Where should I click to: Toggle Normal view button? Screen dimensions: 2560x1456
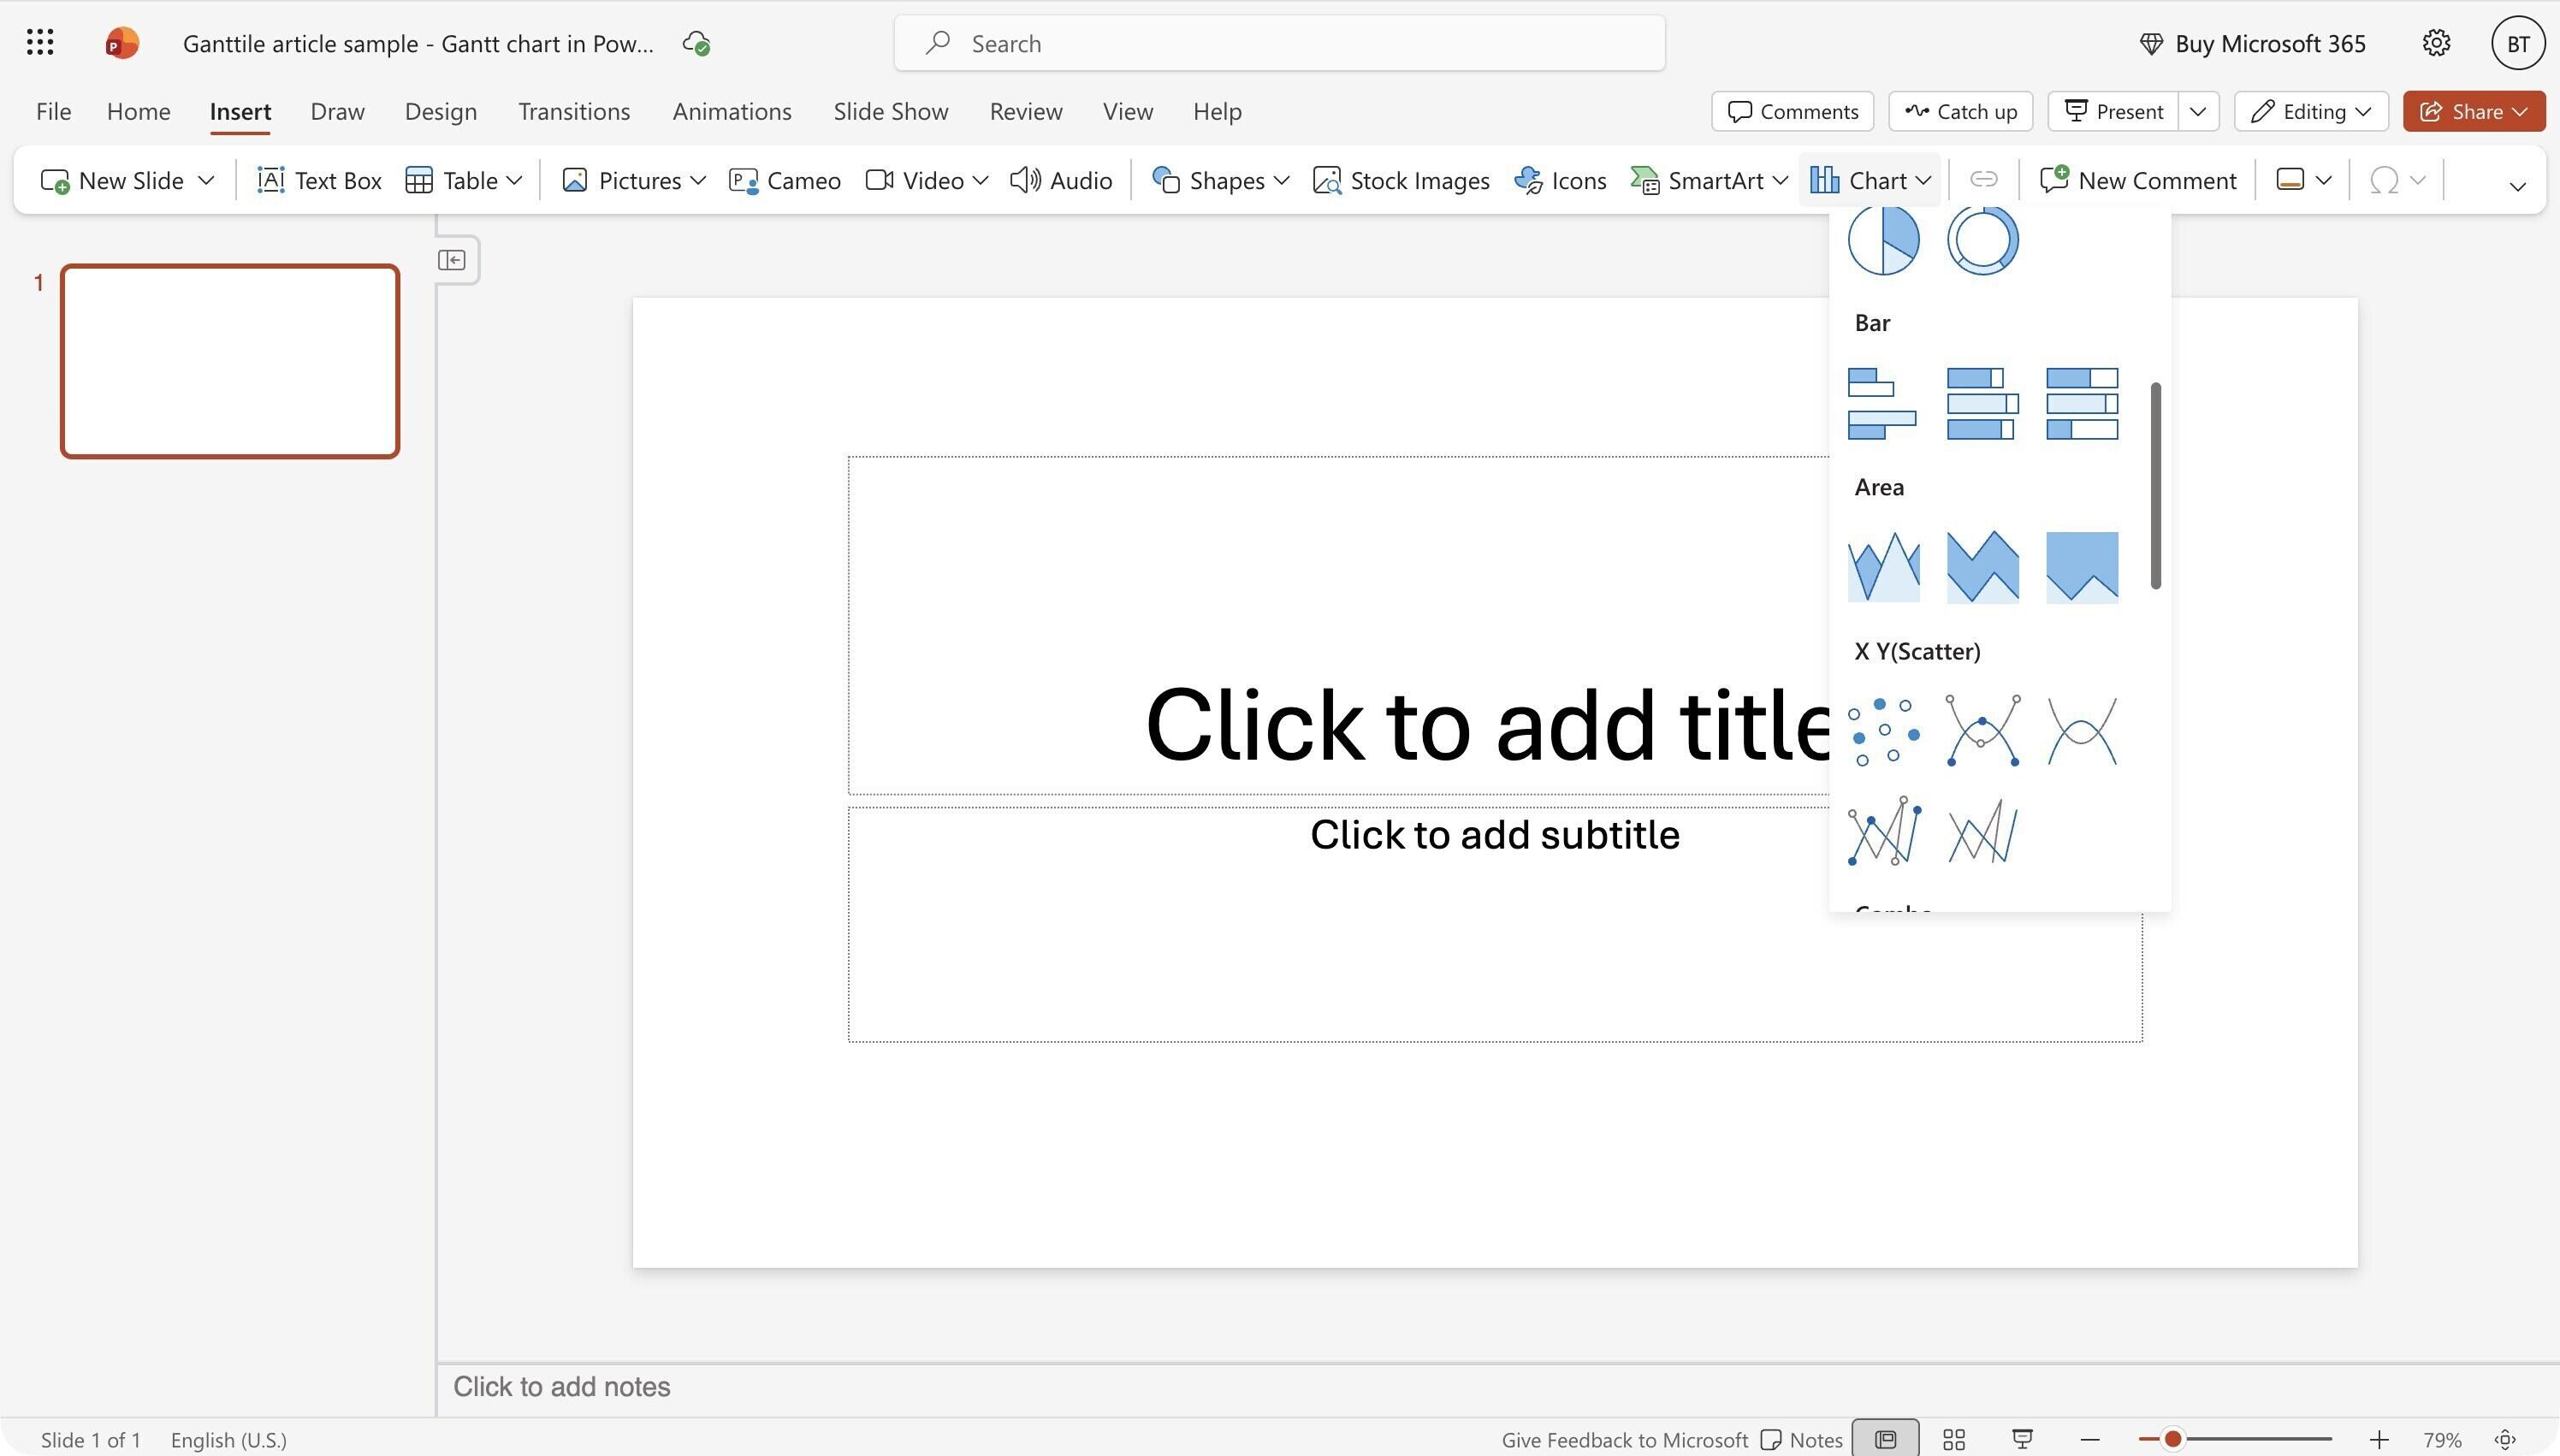pyautogui.click(x=1885, y=1439)
